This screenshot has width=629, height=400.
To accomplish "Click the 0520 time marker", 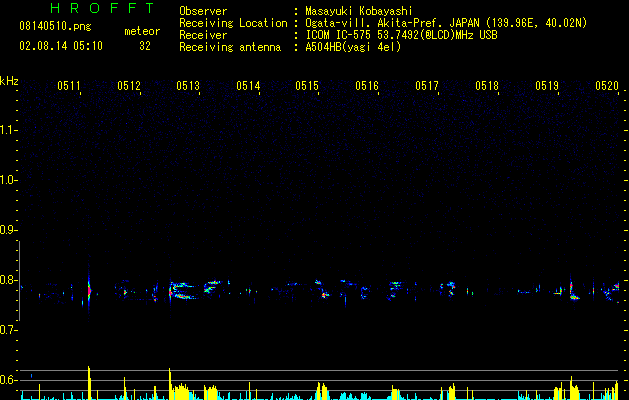I will pyautogui.click(x=607, y=85).
